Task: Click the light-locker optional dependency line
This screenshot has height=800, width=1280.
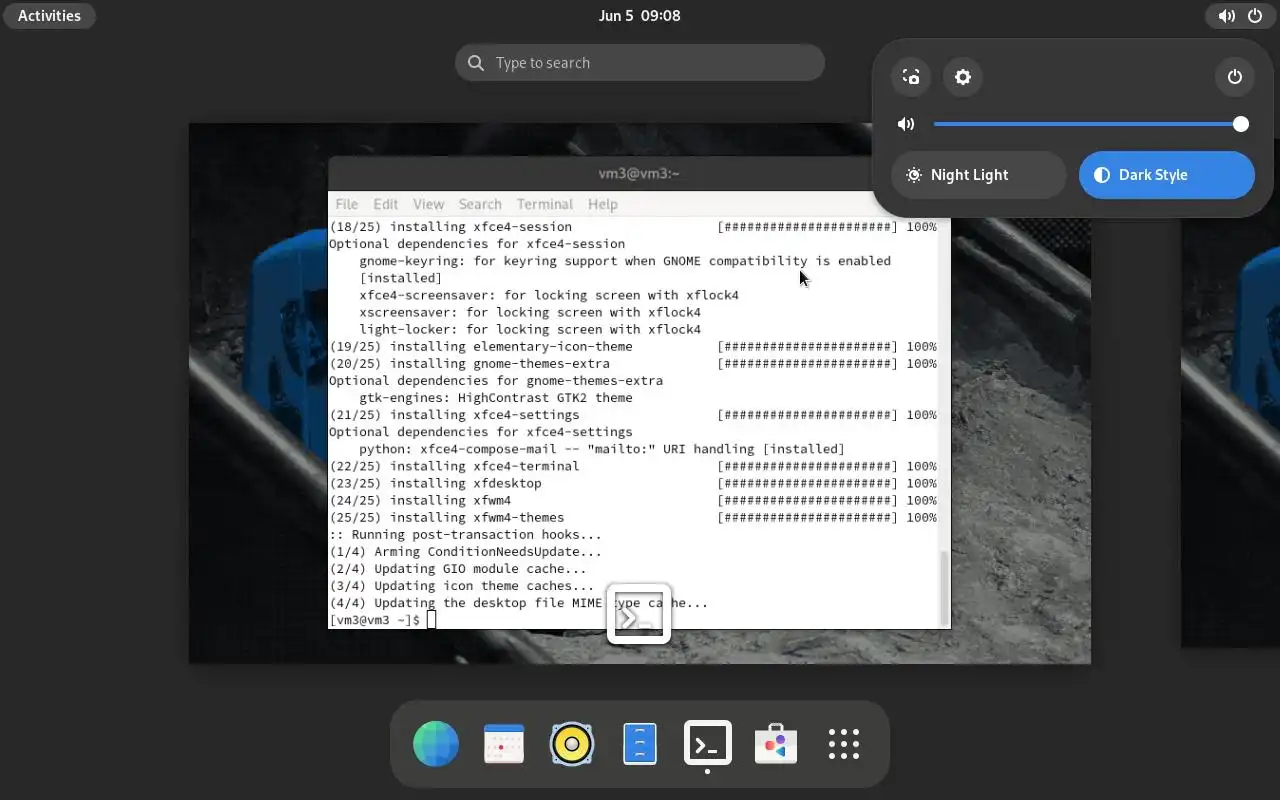Action: click(530, 329)
